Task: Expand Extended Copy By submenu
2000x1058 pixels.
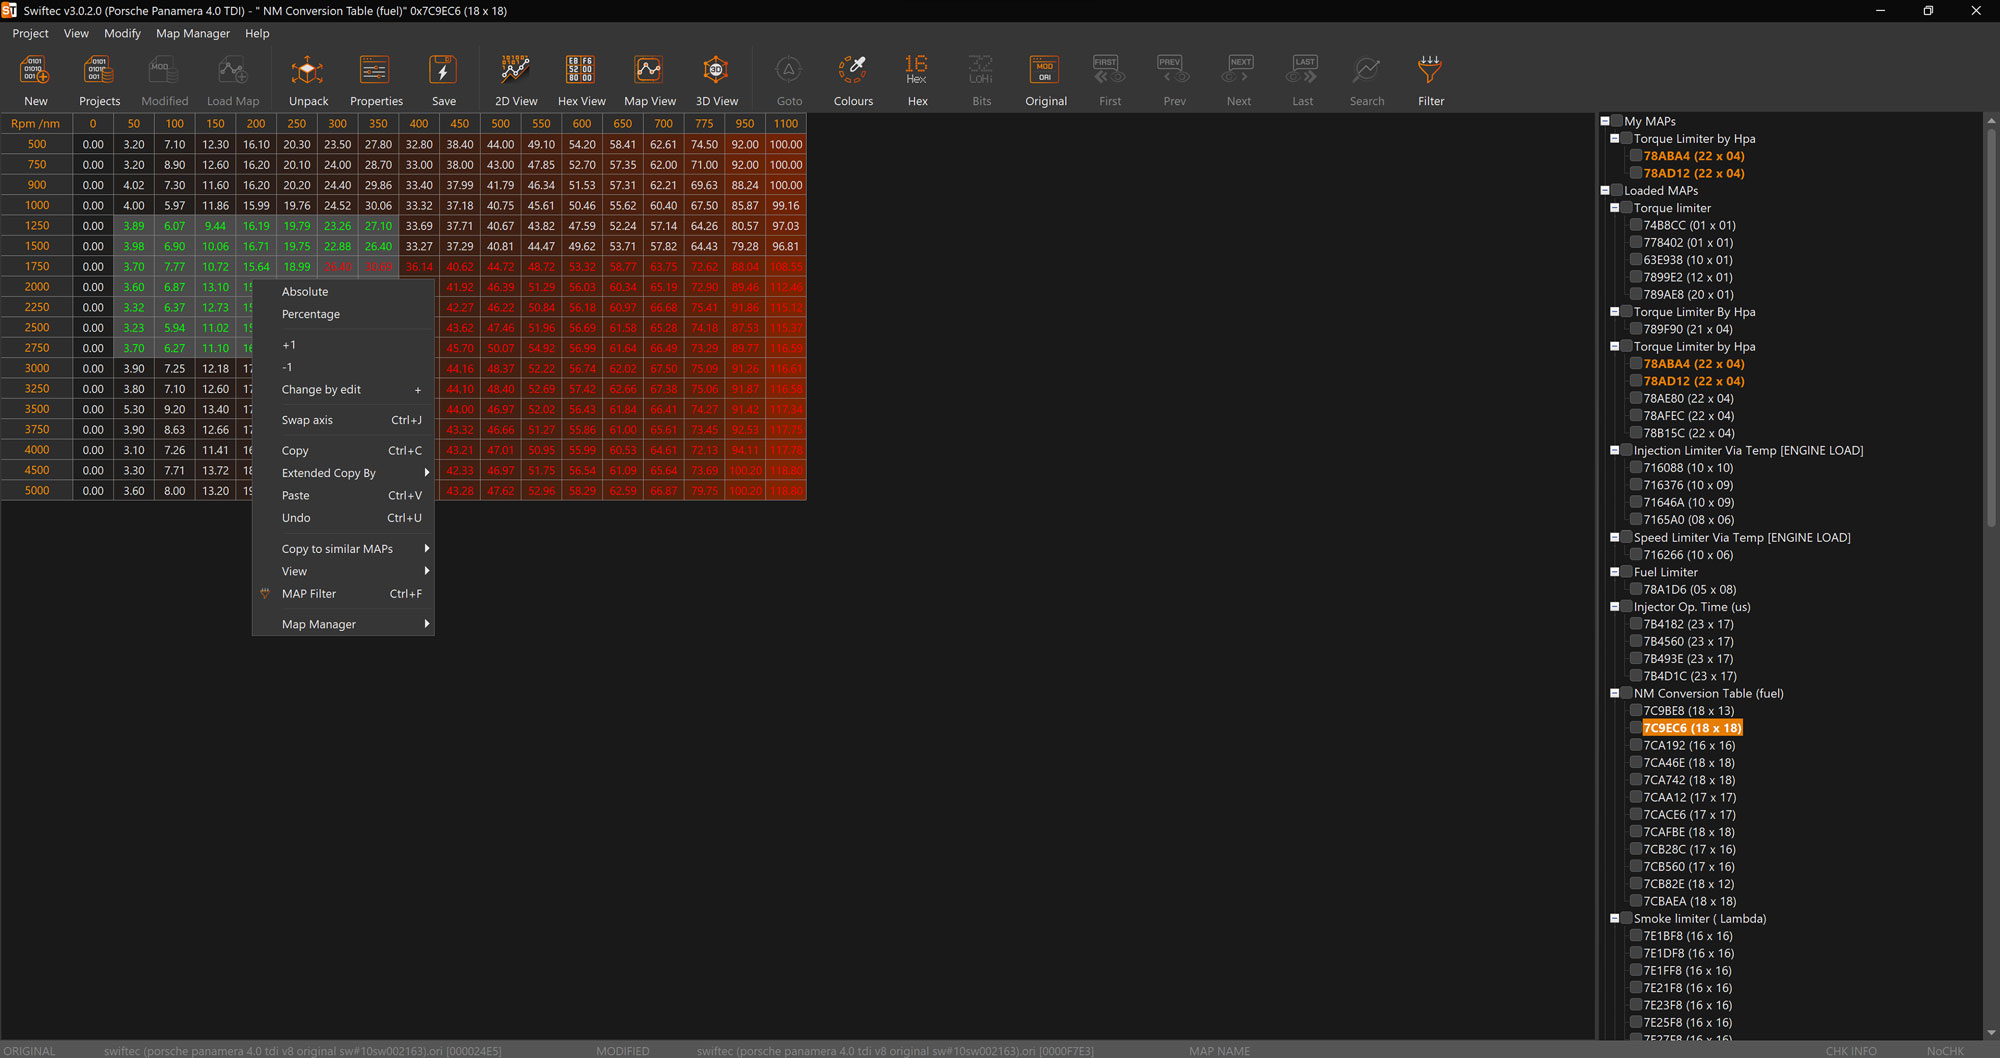Action: pyautogui.click(x=343, y=473)
